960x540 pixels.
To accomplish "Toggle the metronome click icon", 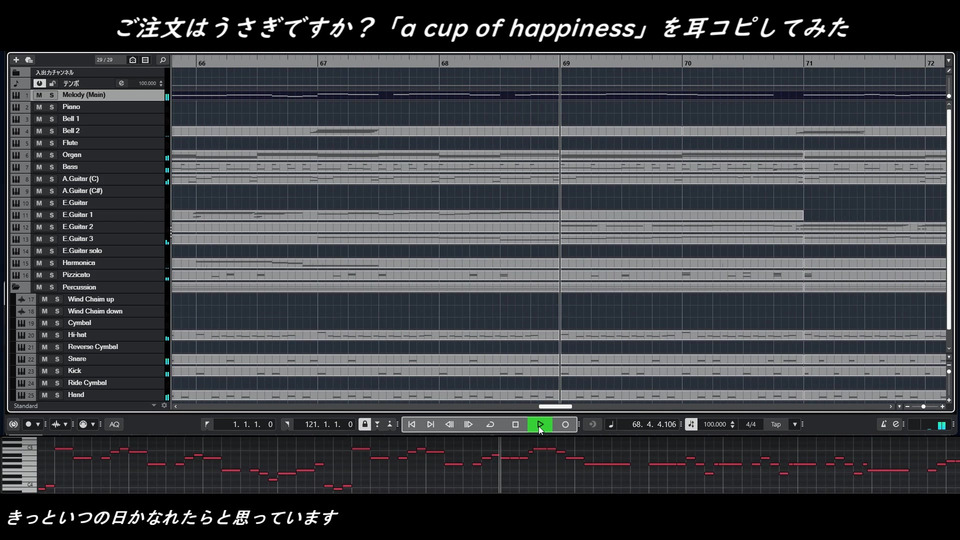I will (x=883, y=424).
